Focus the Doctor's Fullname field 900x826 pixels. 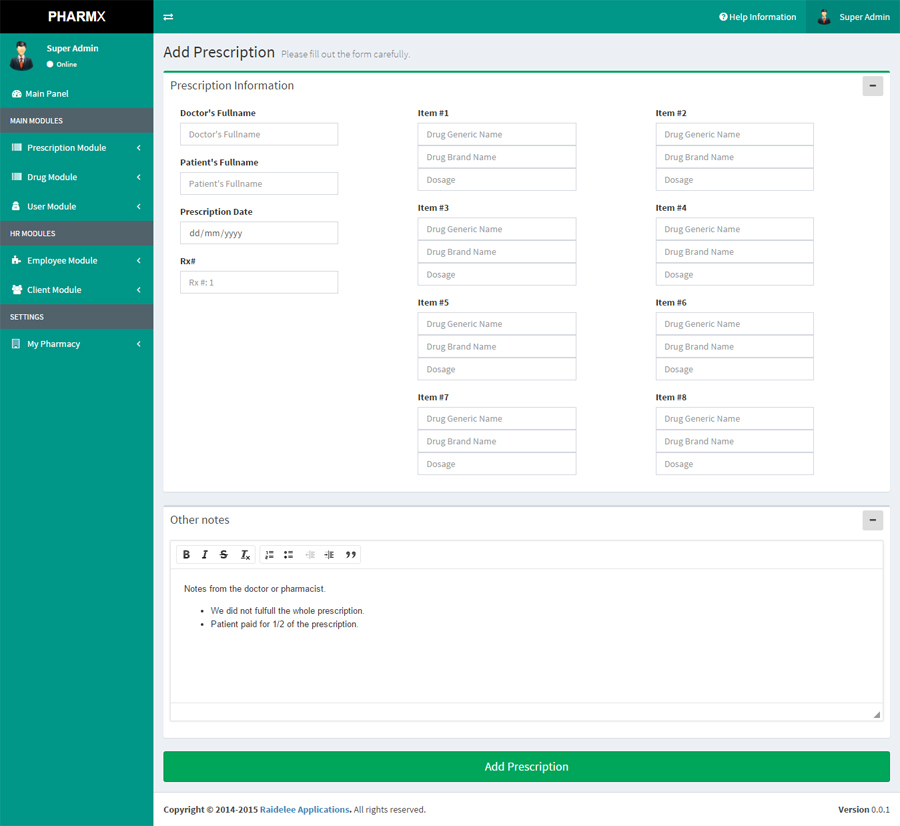click(259, 135)
